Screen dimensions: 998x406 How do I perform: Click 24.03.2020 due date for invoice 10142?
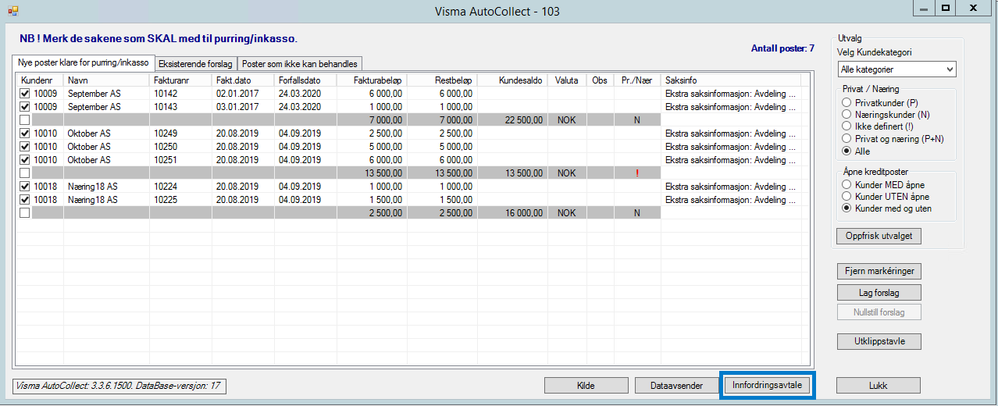tap(299, 94)
